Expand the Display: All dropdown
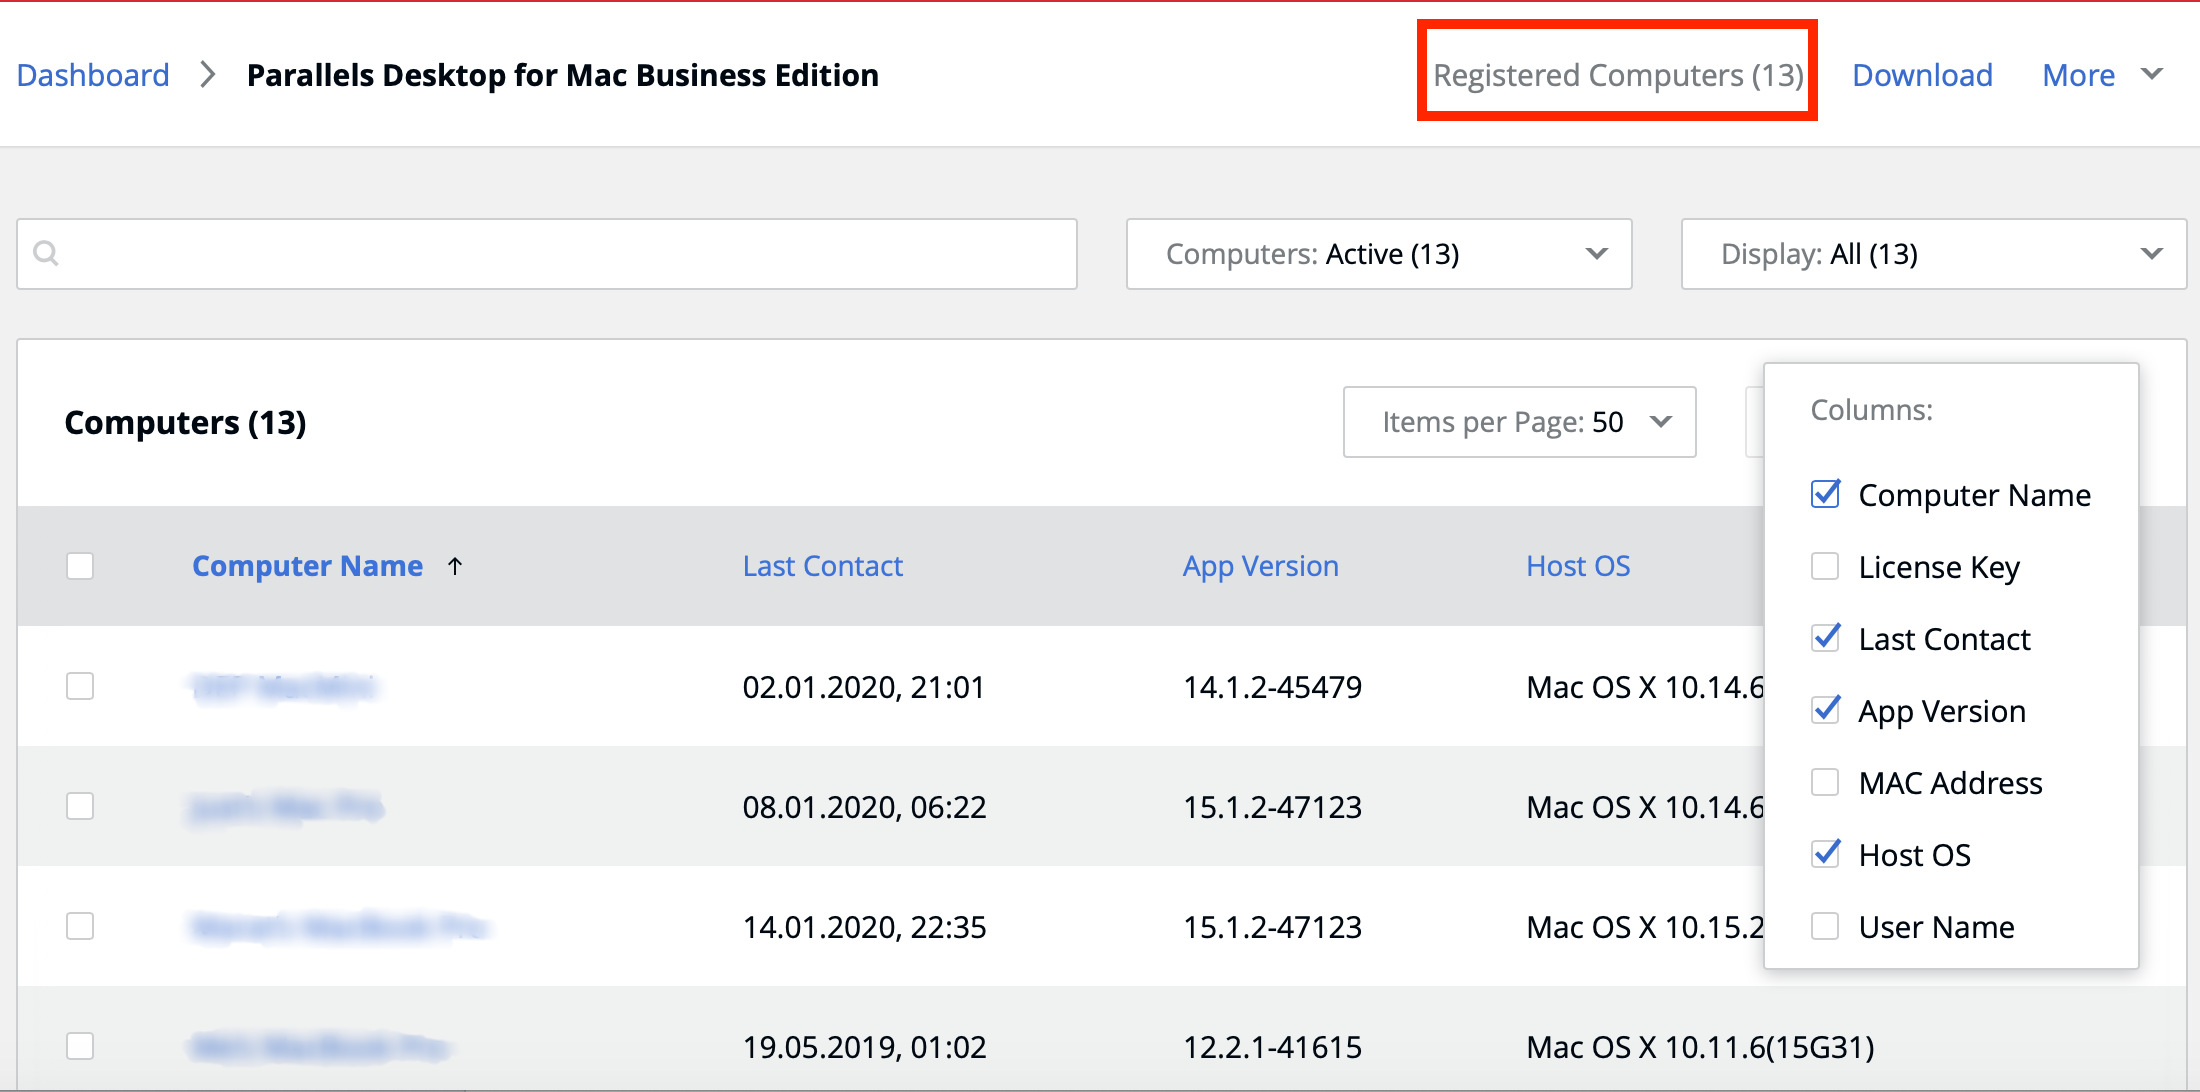Viewport: 2200px width, 1092px height. (1933, 254)
